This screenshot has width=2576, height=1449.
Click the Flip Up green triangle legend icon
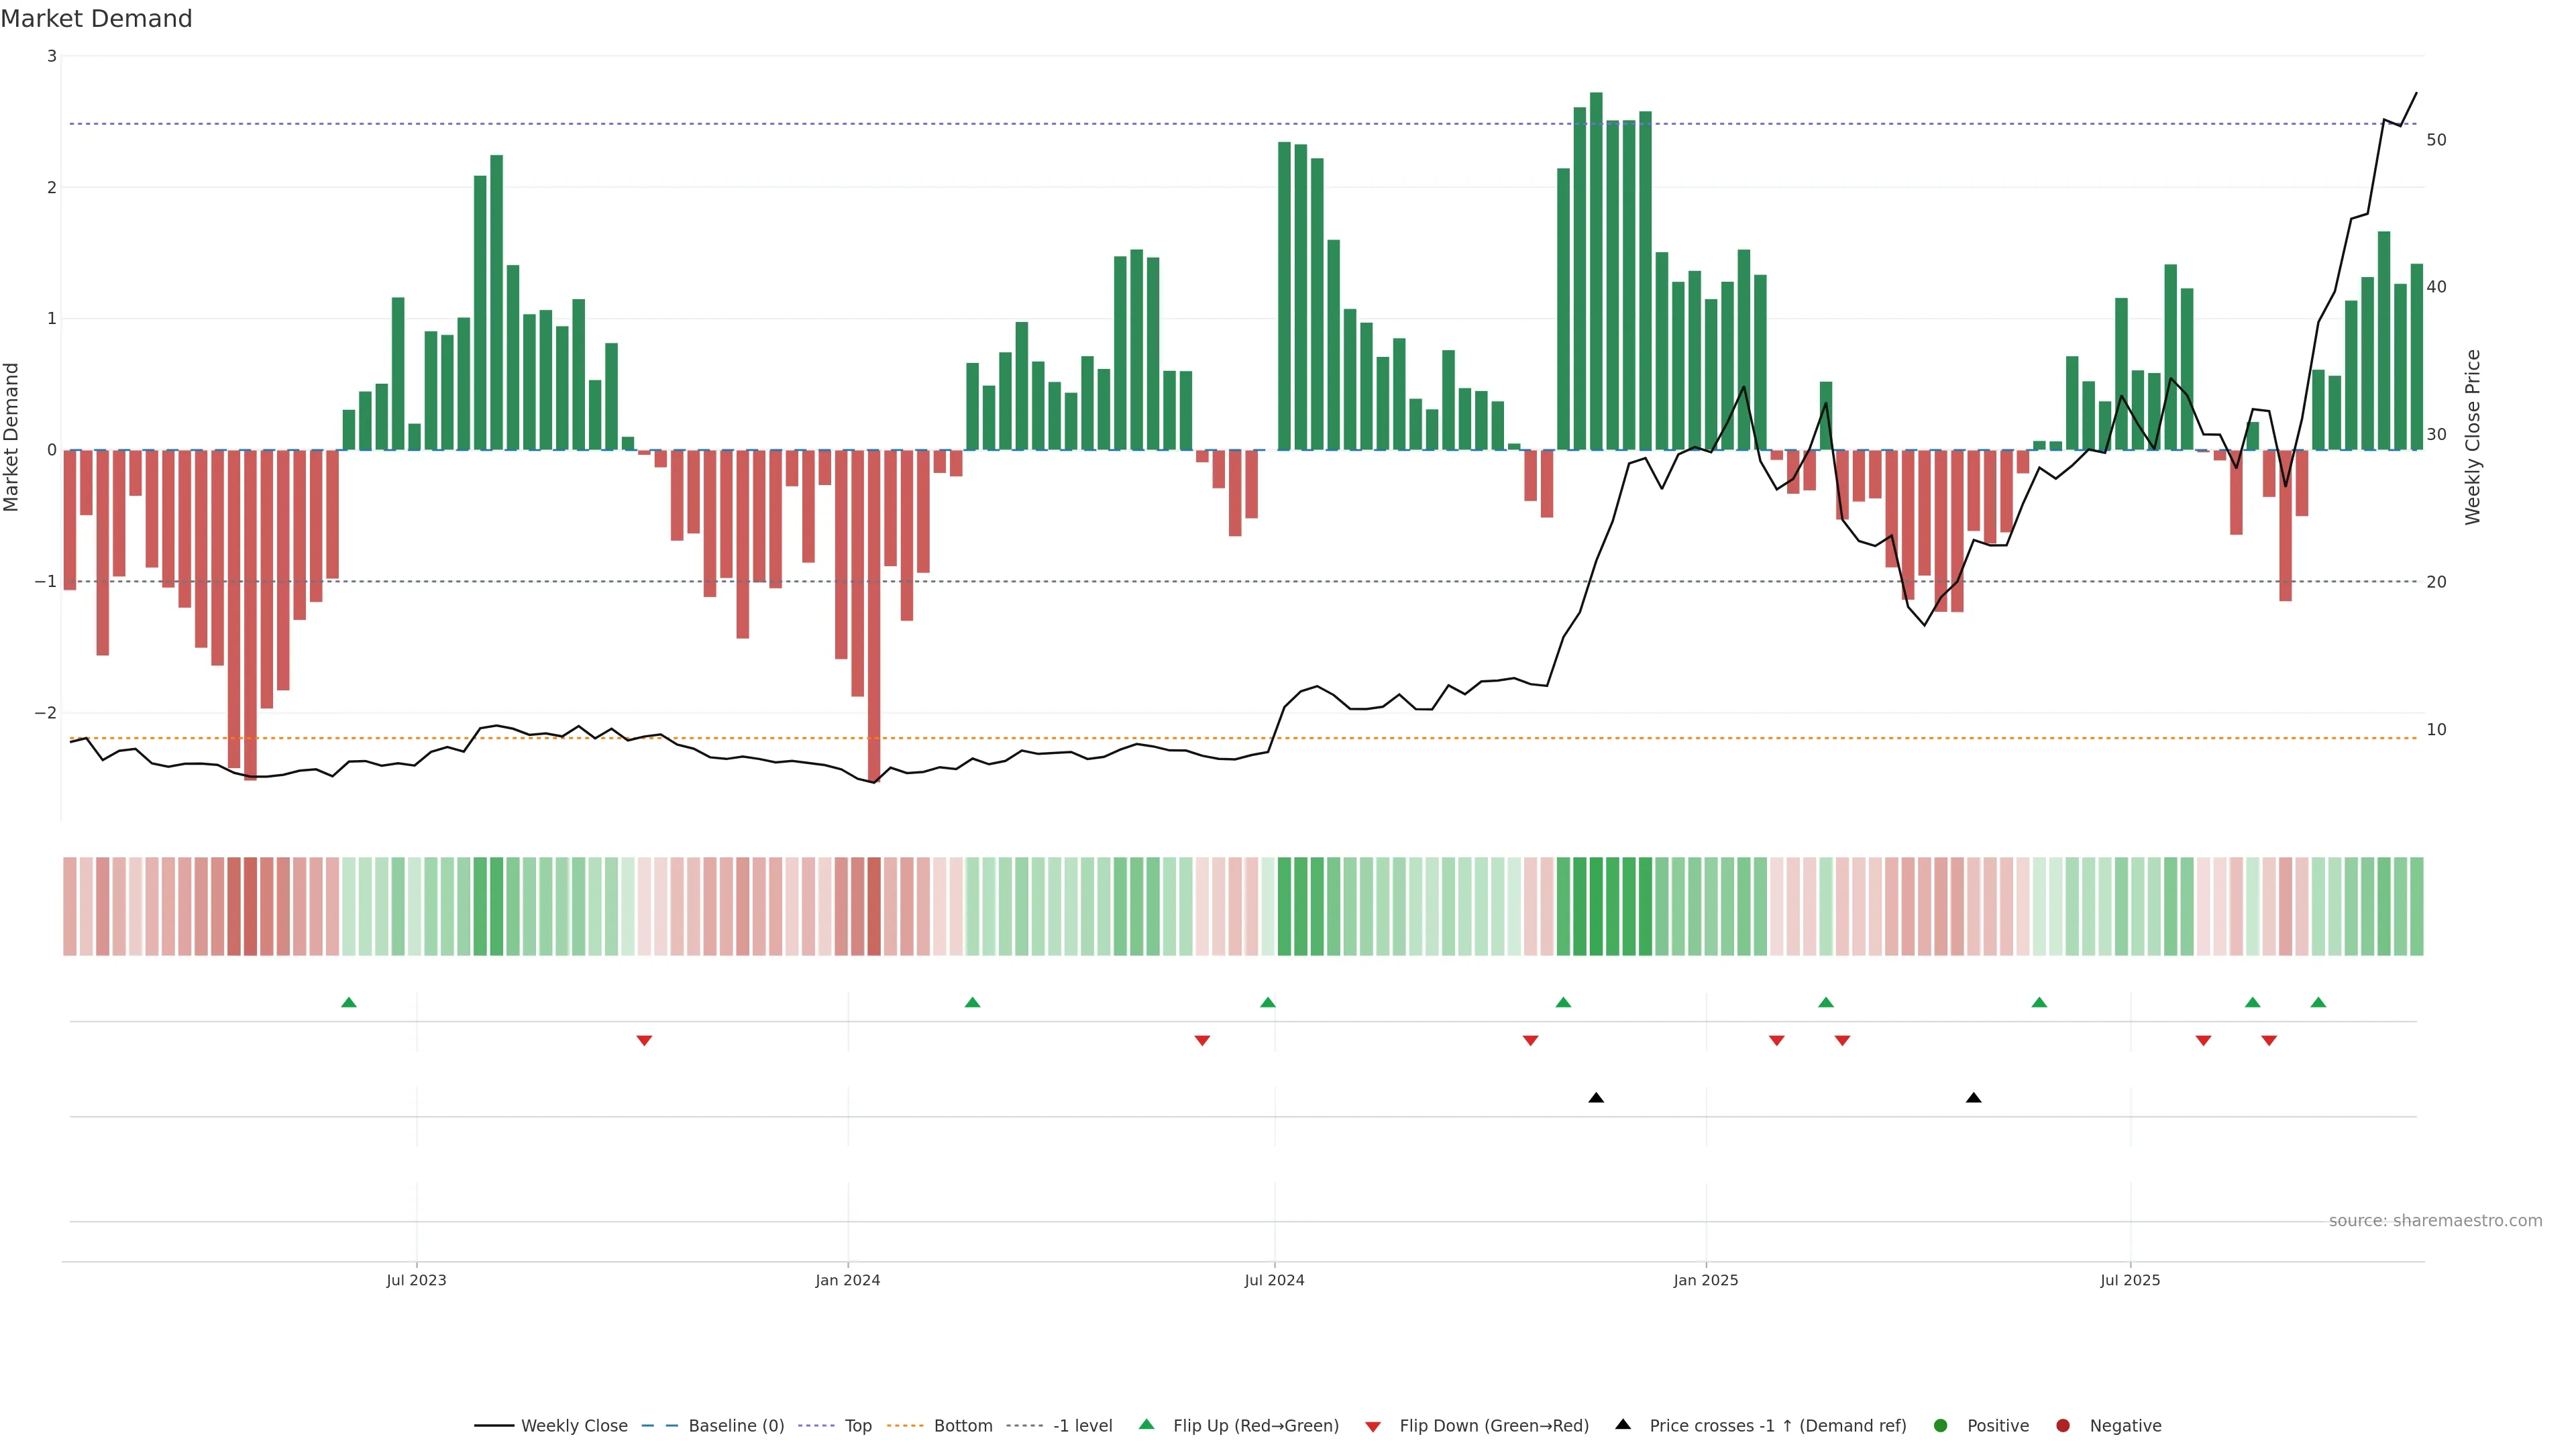tap(1146, 1424)
